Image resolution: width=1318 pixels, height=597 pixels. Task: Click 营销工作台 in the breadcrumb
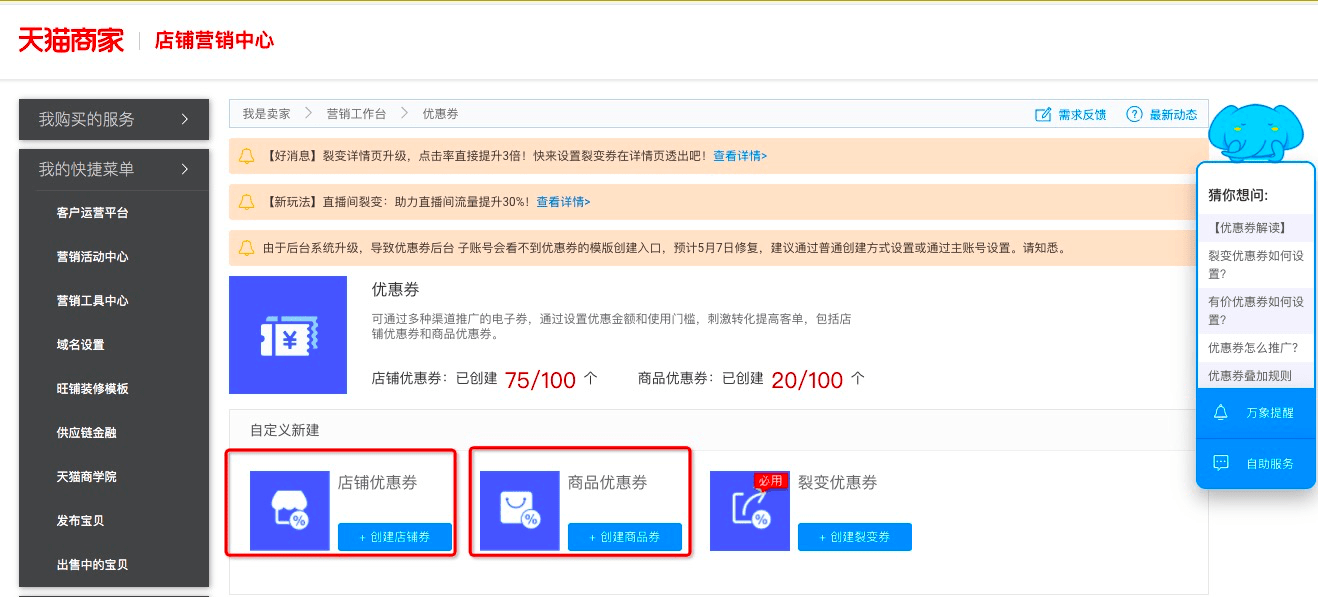356,114
